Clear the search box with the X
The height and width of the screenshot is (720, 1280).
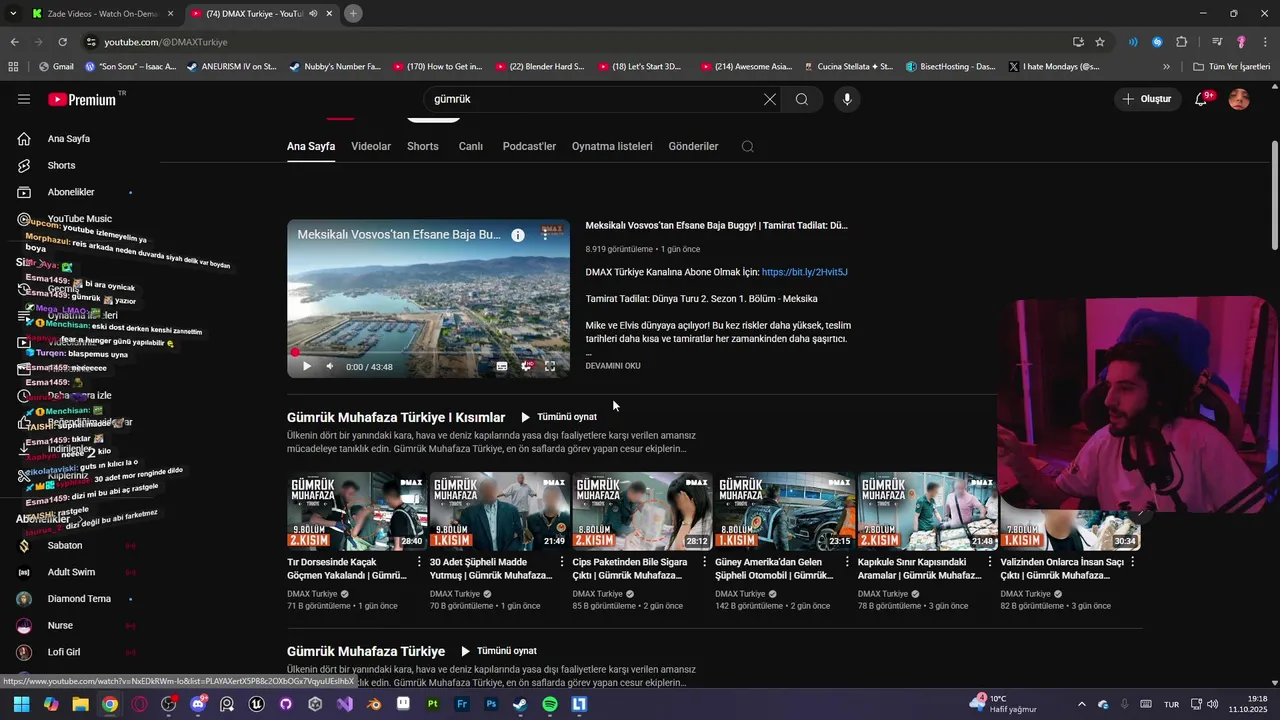[x=769, y=99]
